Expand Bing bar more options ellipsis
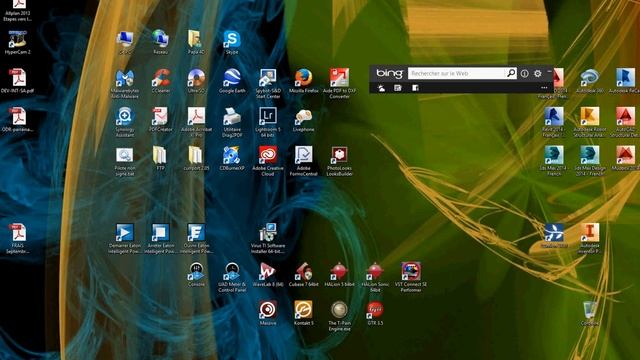Screen dimensions: 640x360 click(544, 88)
